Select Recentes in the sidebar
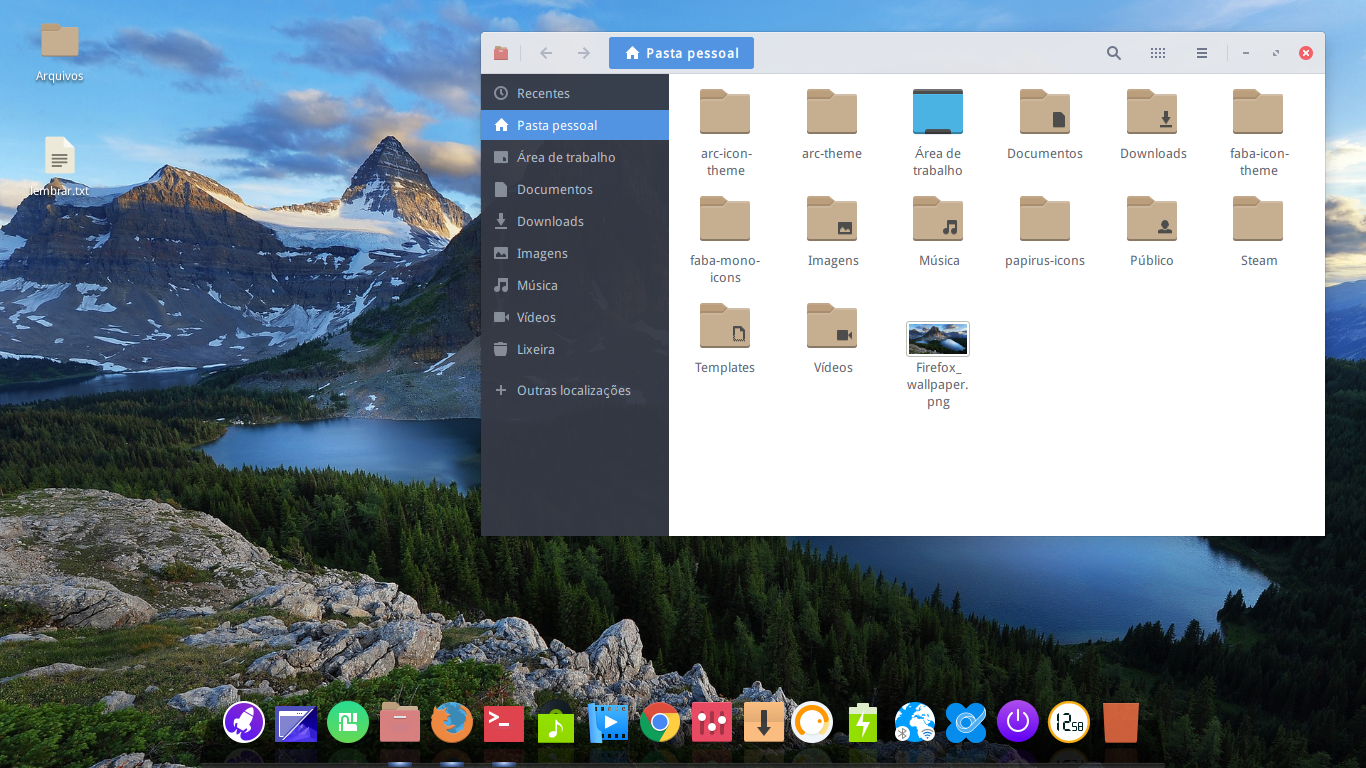The height and width of the screenshot is (768, 1366). (x=575, y=93)
